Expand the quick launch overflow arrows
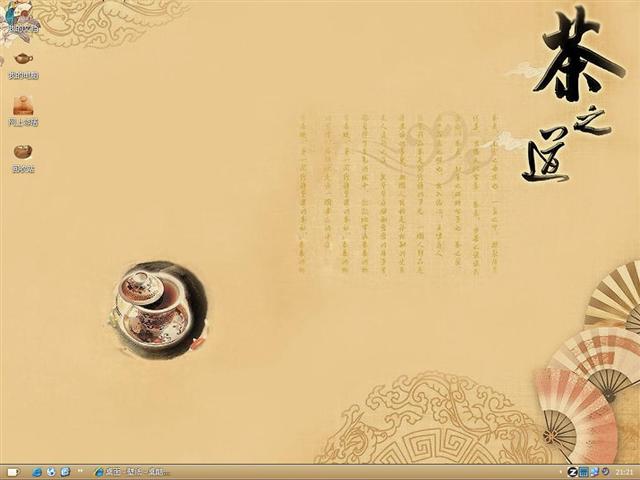Image resolution: width=640 pixels, height=480 pixels. 80,471
